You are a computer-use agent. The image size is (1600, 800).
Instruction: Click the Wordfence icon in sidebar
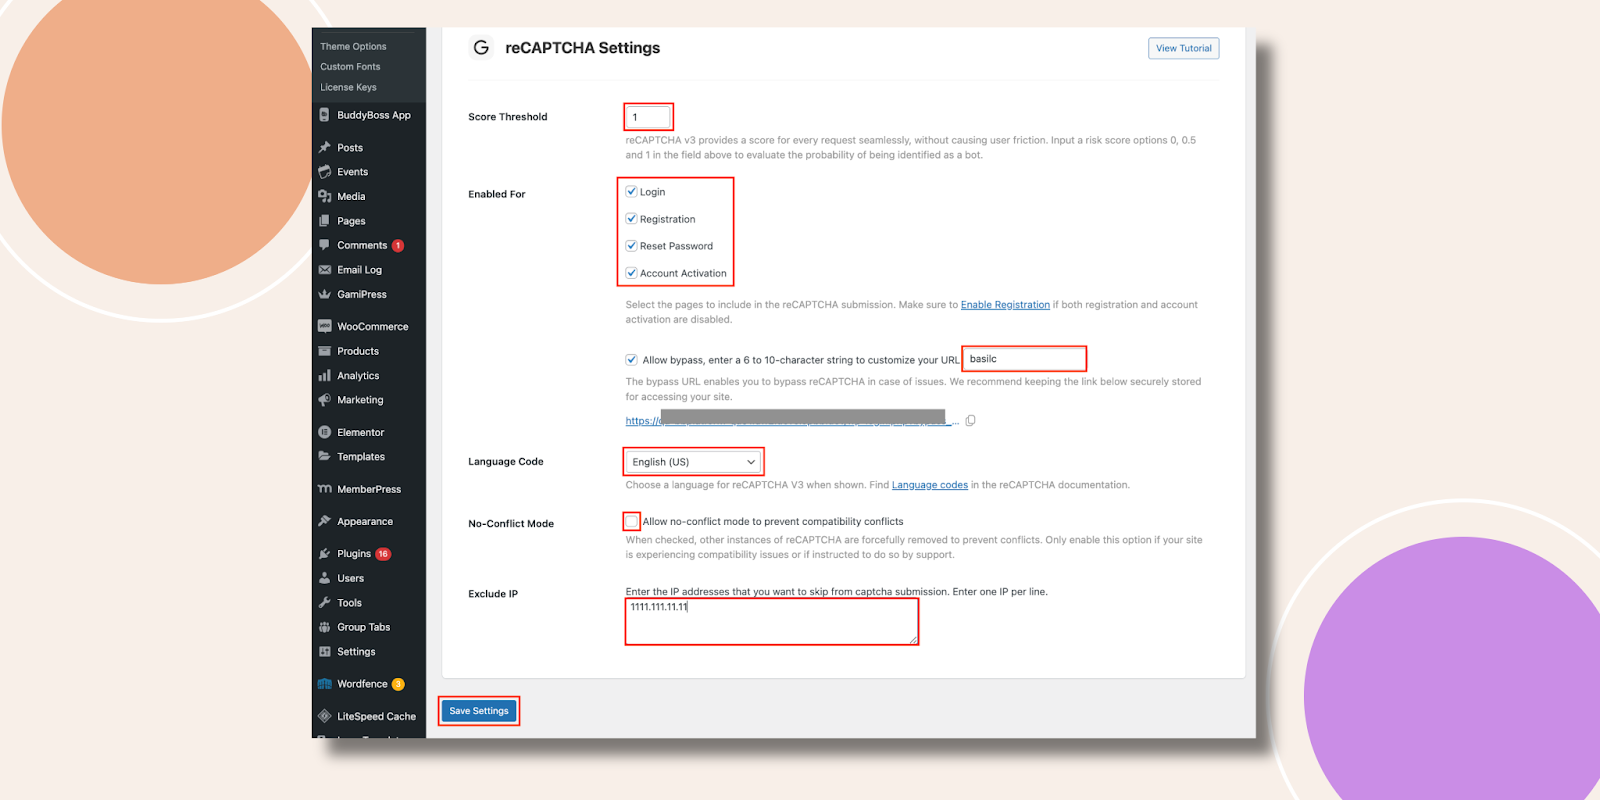tap(325, 684)
